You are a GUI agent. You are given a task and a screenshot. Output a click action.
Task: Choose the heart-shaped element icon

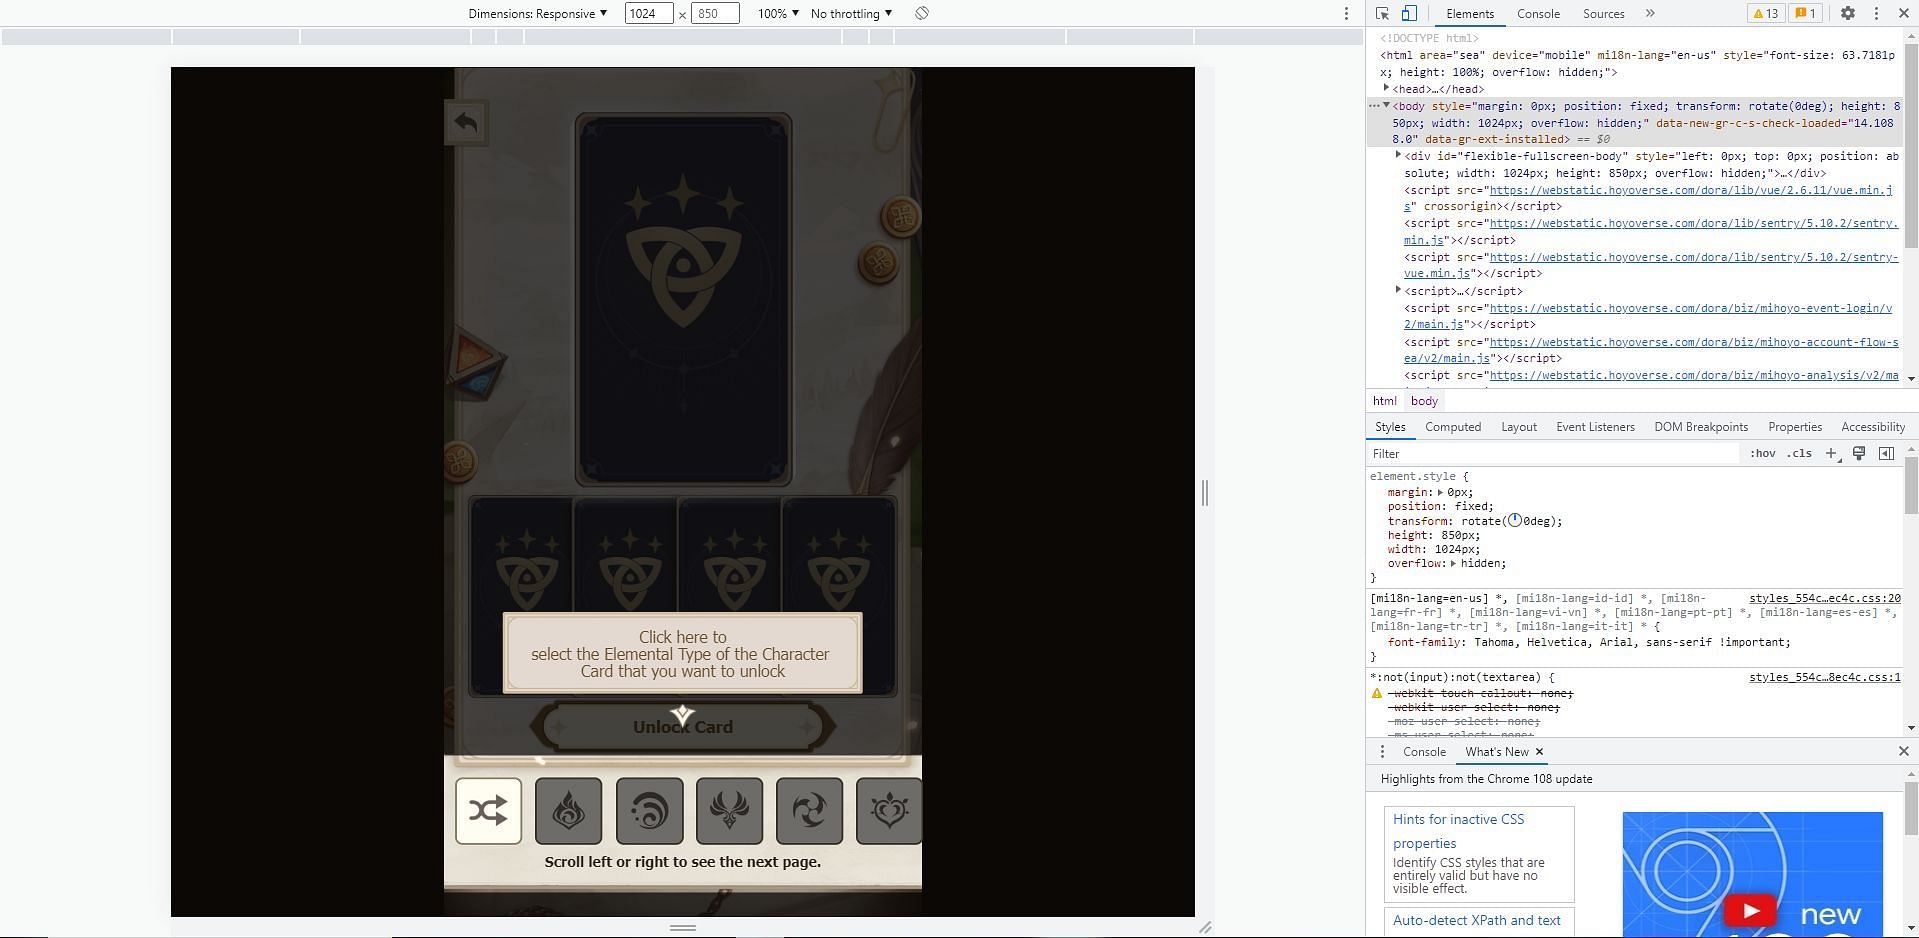pyautogui.click(x=889, y=811)
